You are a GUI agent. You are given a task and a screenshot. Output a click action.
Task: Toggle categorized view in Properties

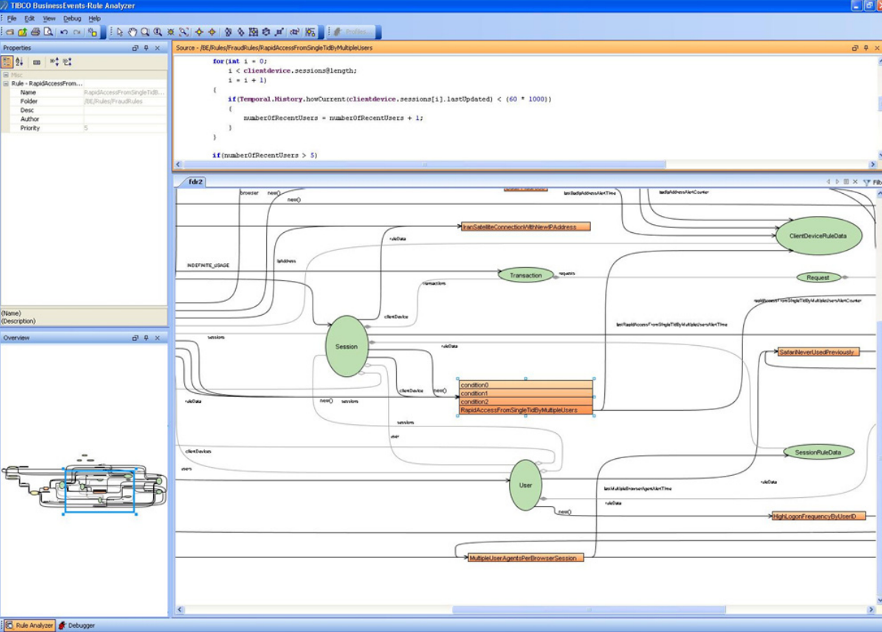(x=7, y=62)
